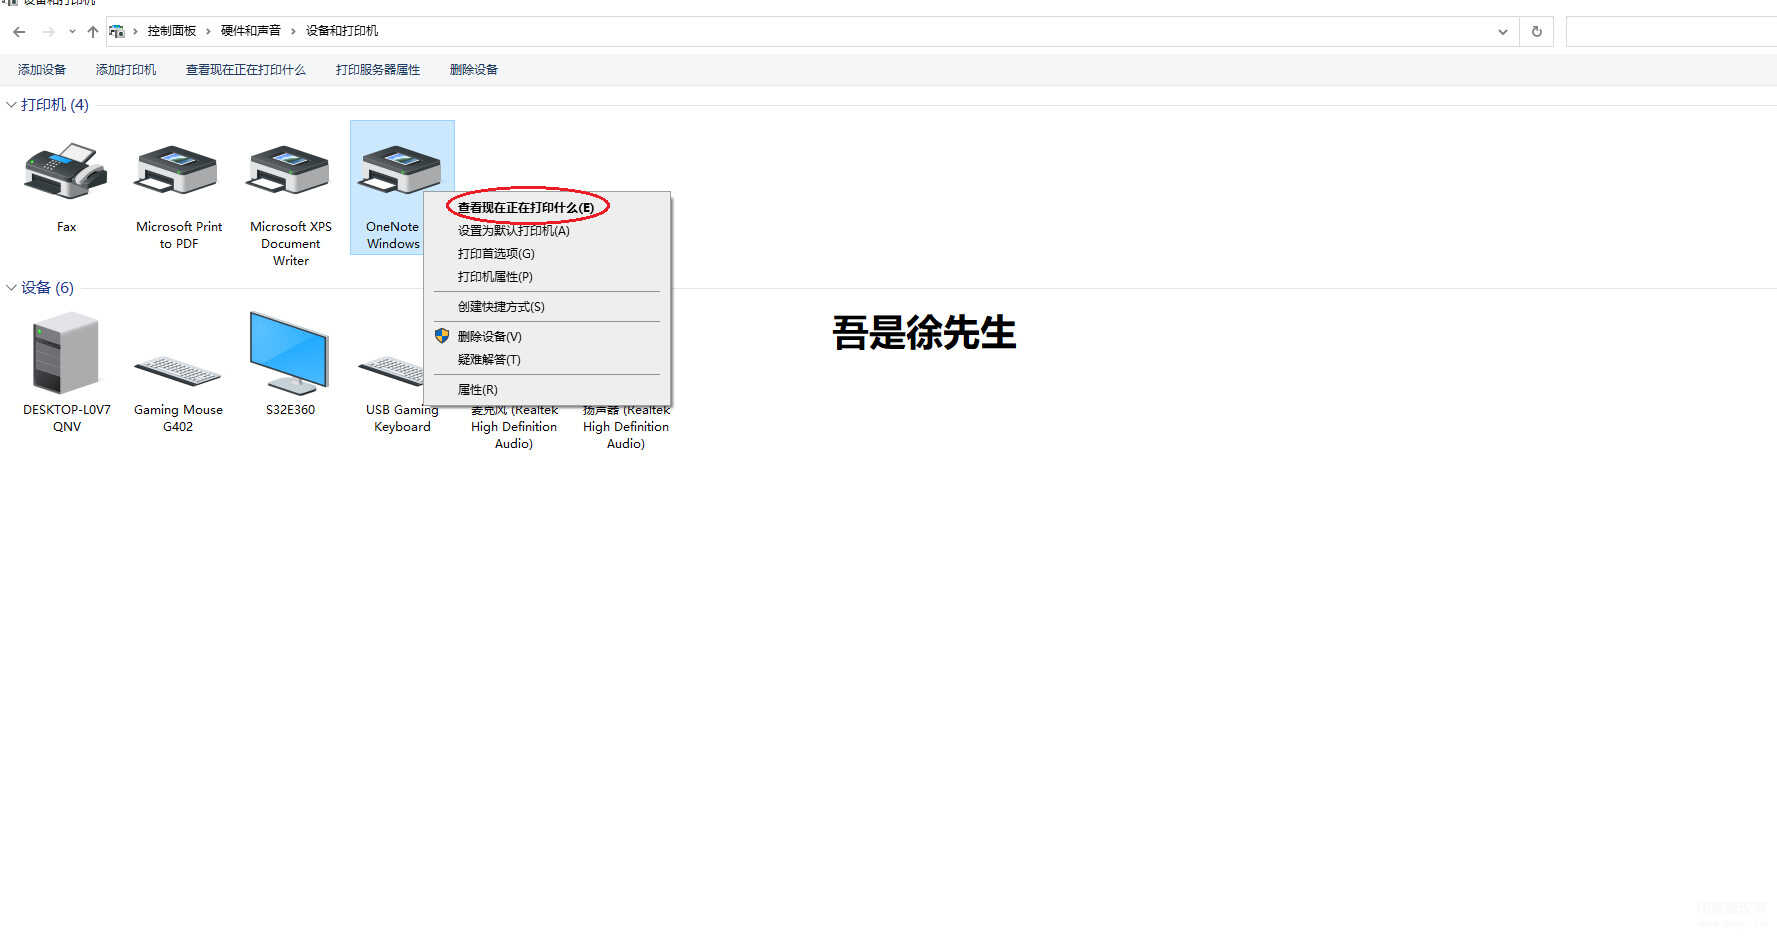Select Microsoft XPS Document Writer printer
This screenshot has width=1777, height=937.
tap(290, 172)
